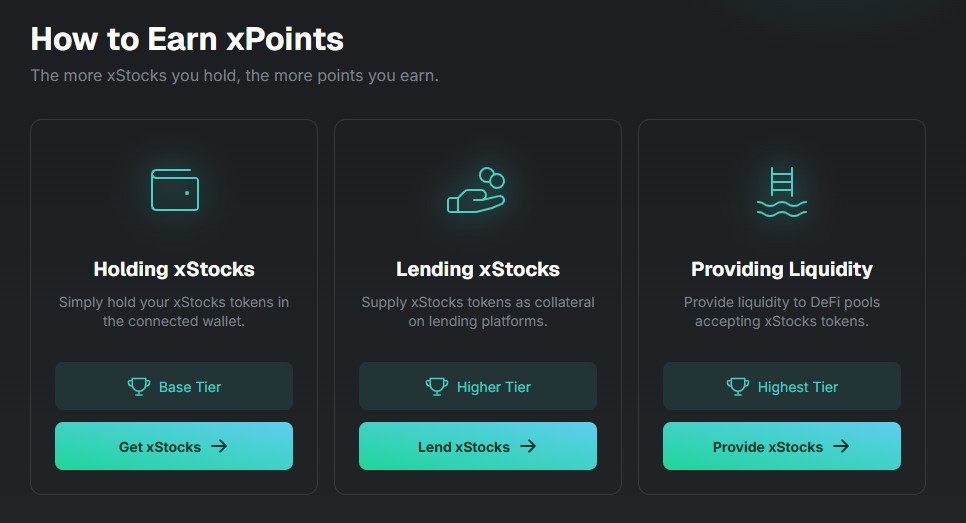Select the Higher Tier badge

(478, 386)
